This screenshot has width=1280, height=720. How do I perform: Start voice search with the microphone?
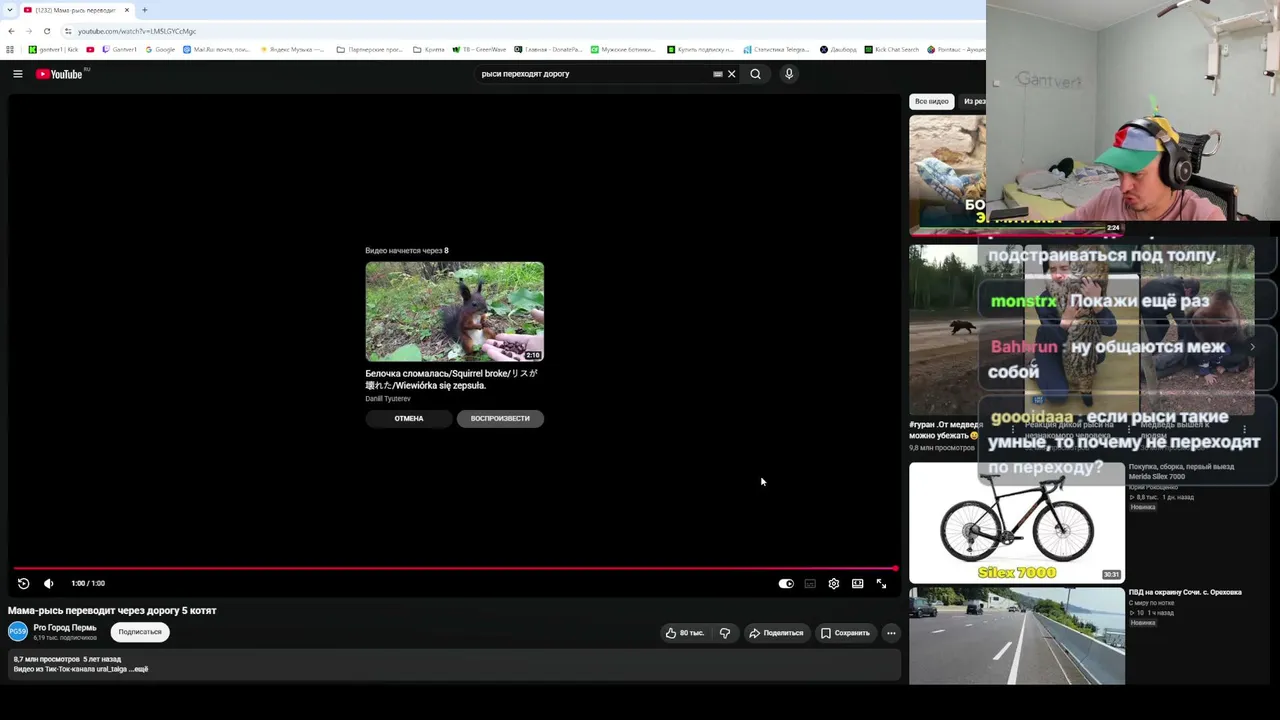789,74
